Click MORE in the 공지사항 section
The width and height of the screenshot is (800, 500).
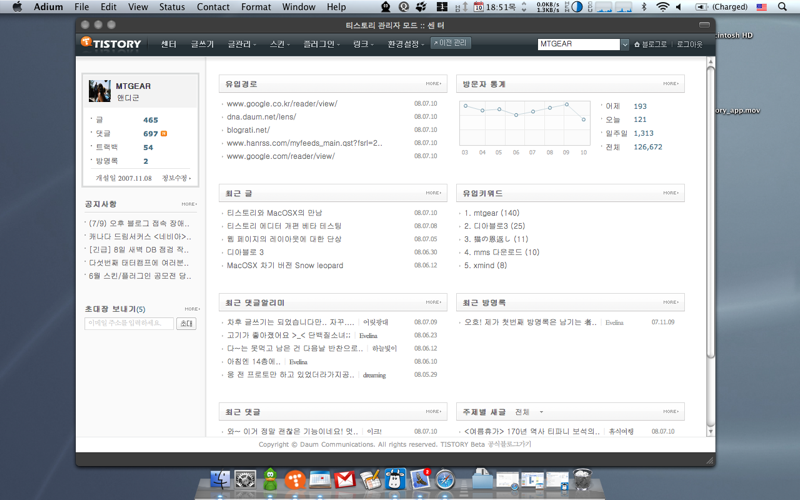[189, 204]
